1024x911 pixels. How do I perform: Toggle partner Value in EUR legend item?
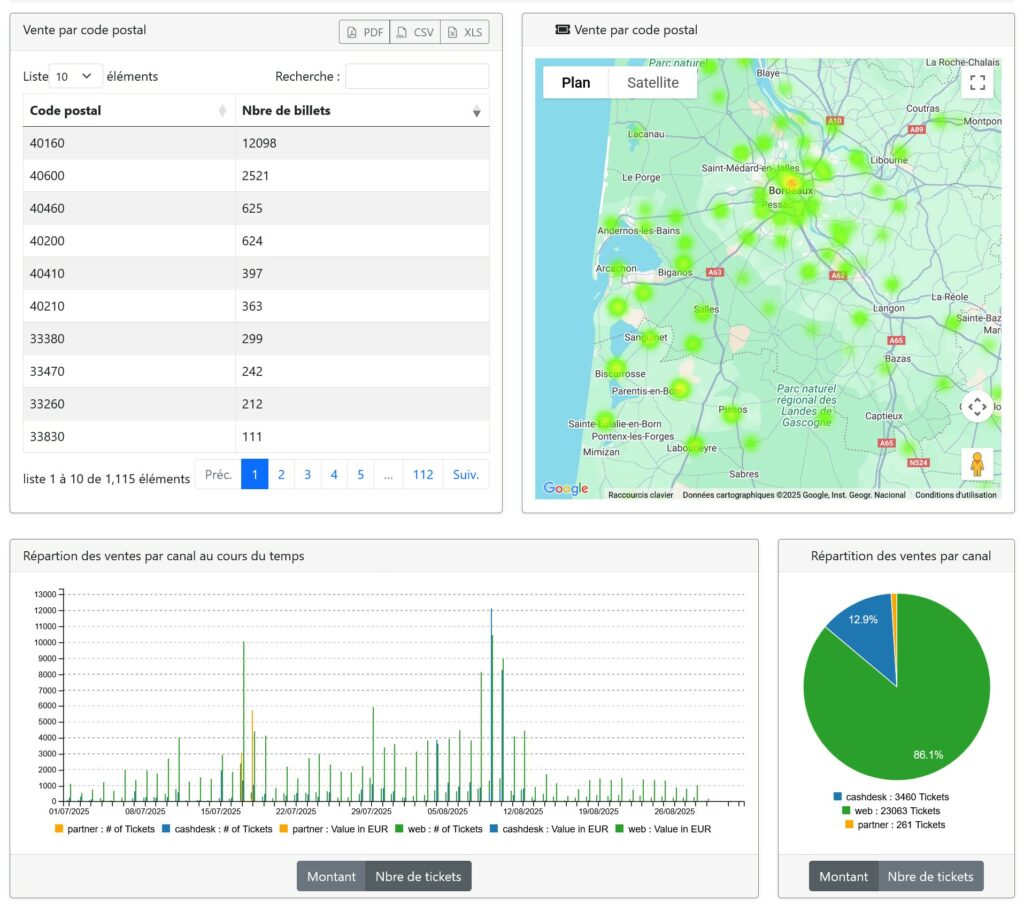[x=334, y=829]
